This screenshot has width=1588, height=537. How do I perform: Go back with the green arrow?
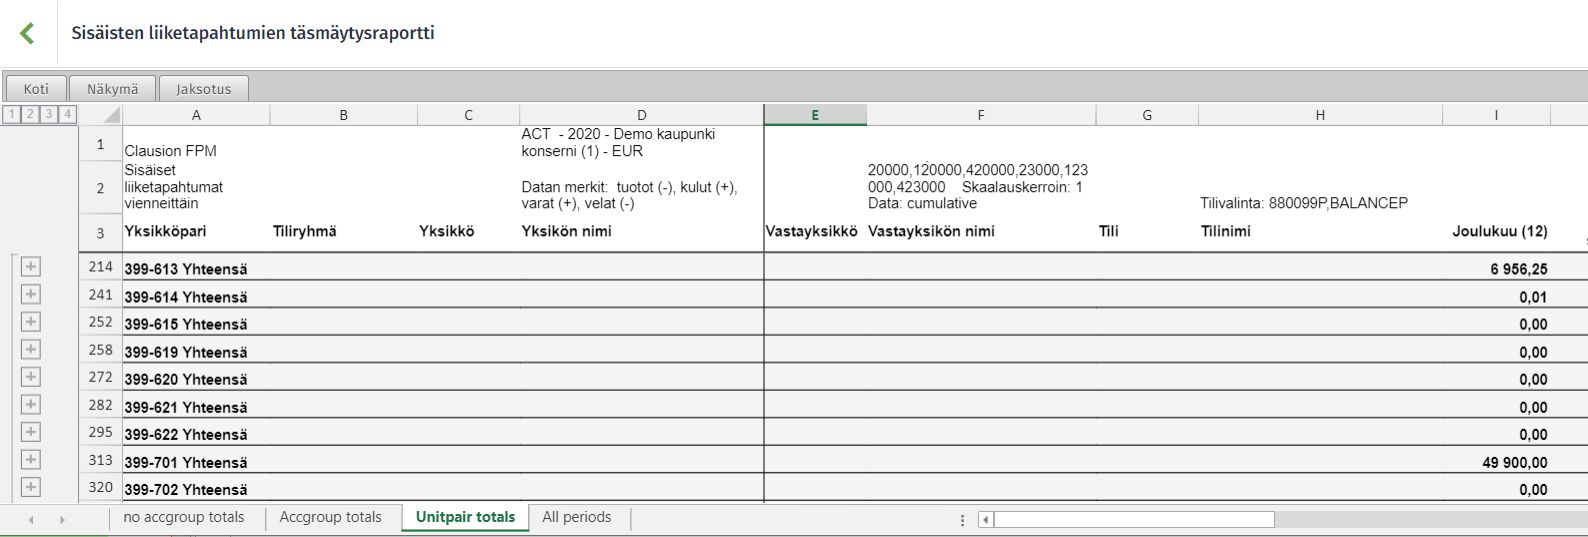27,33
